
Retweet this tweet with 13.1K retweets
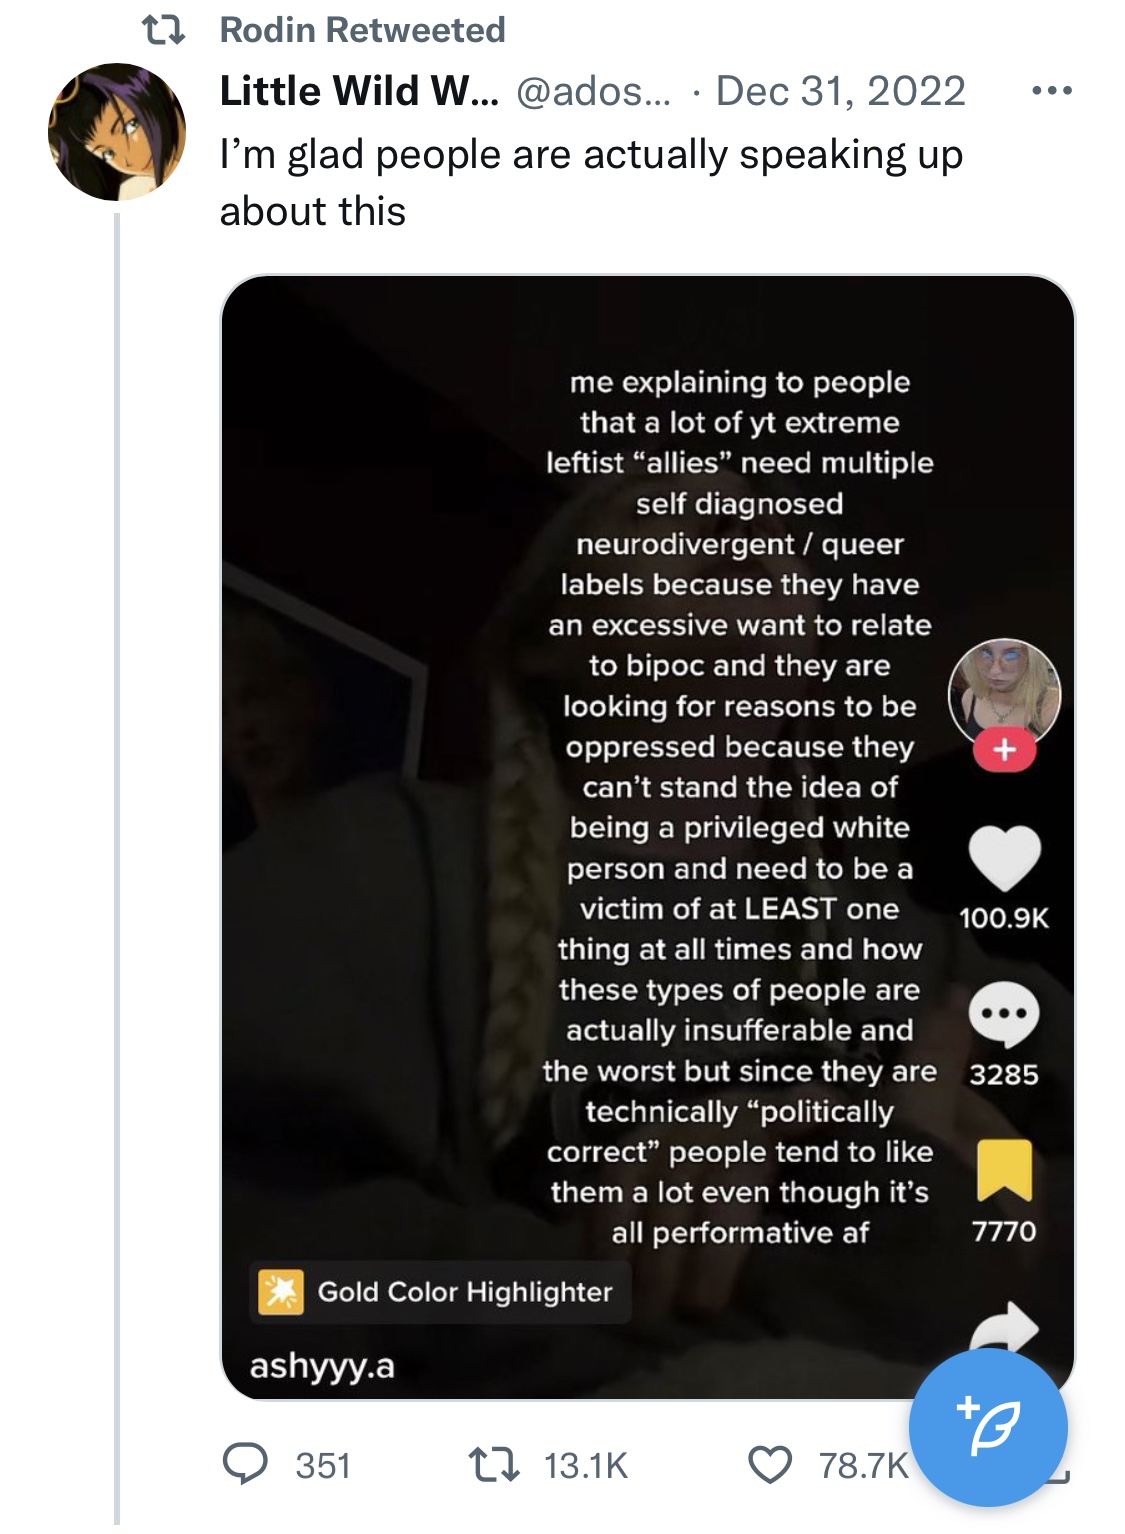tap(494, 1465)
